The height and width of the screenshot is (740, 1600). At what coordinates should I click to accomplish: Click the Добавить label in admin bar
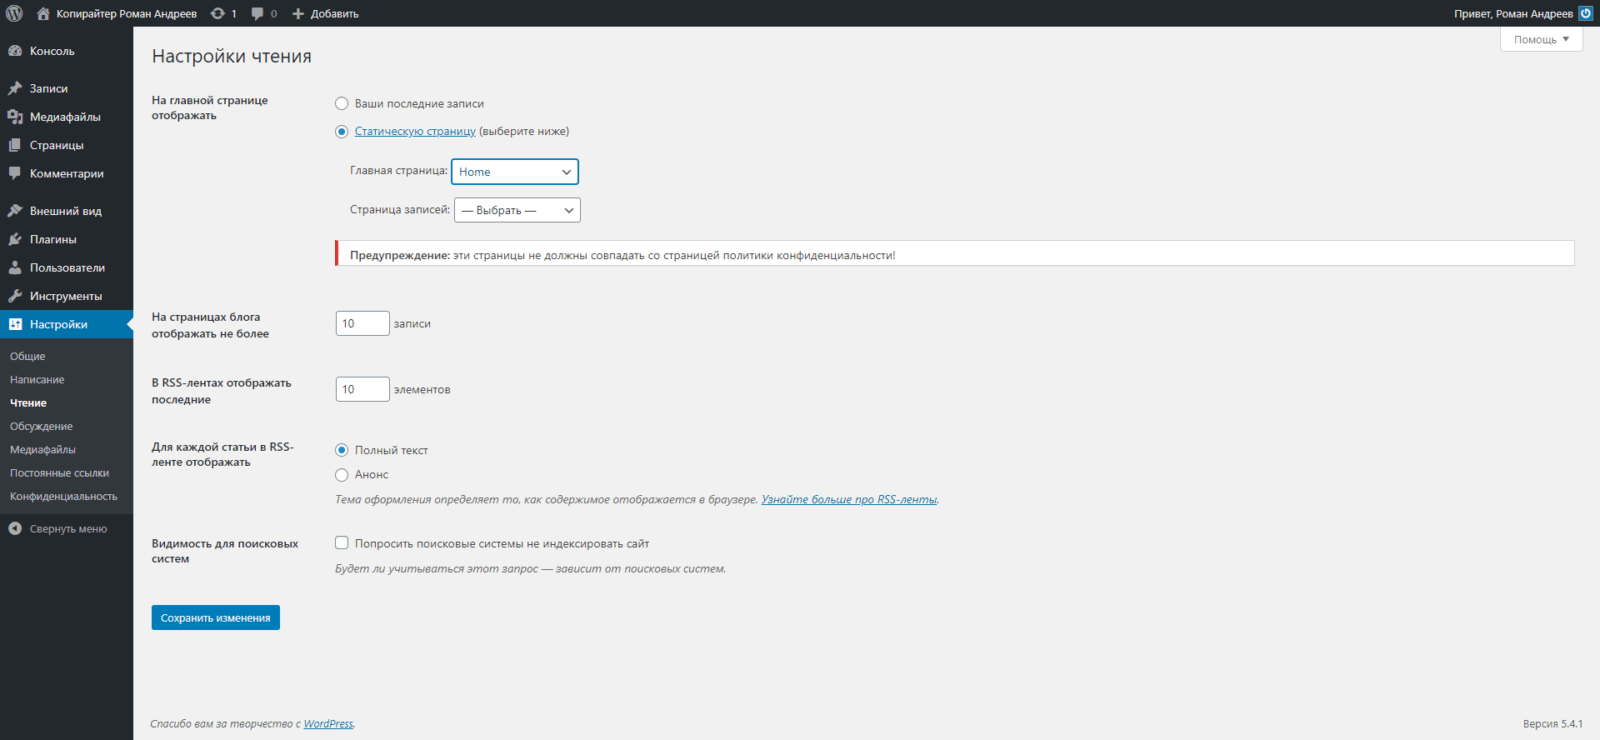click(x=334, y=13)
